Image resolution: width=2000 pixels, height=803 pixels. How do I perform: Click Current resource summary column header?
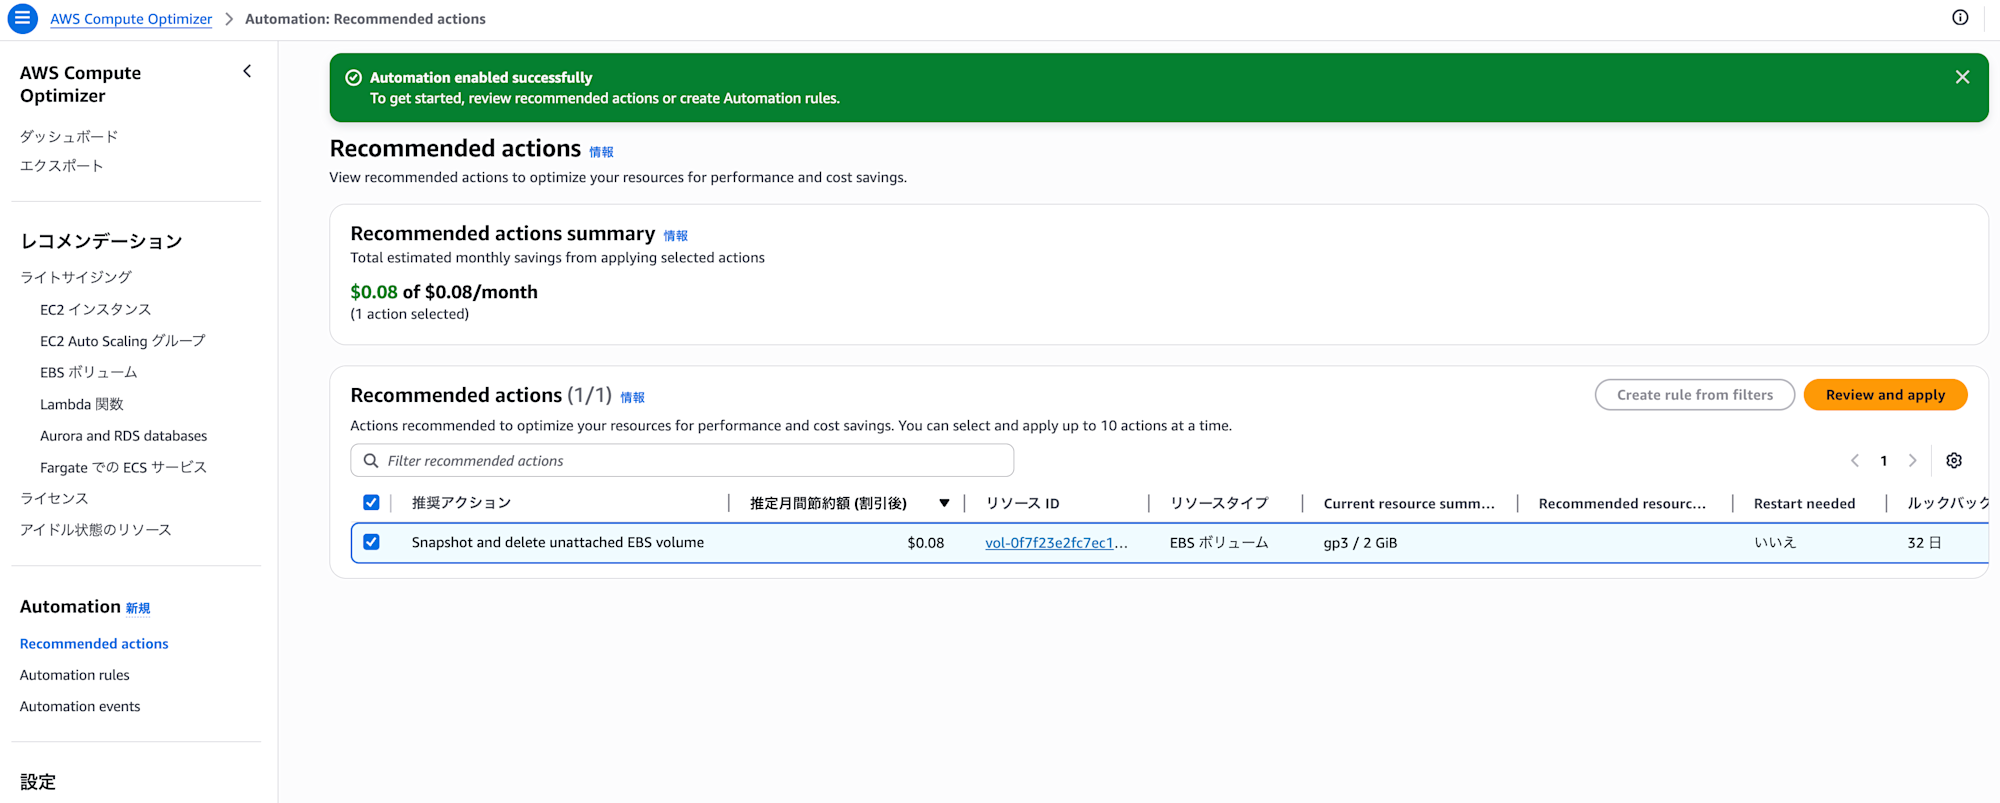point(1409,503)
